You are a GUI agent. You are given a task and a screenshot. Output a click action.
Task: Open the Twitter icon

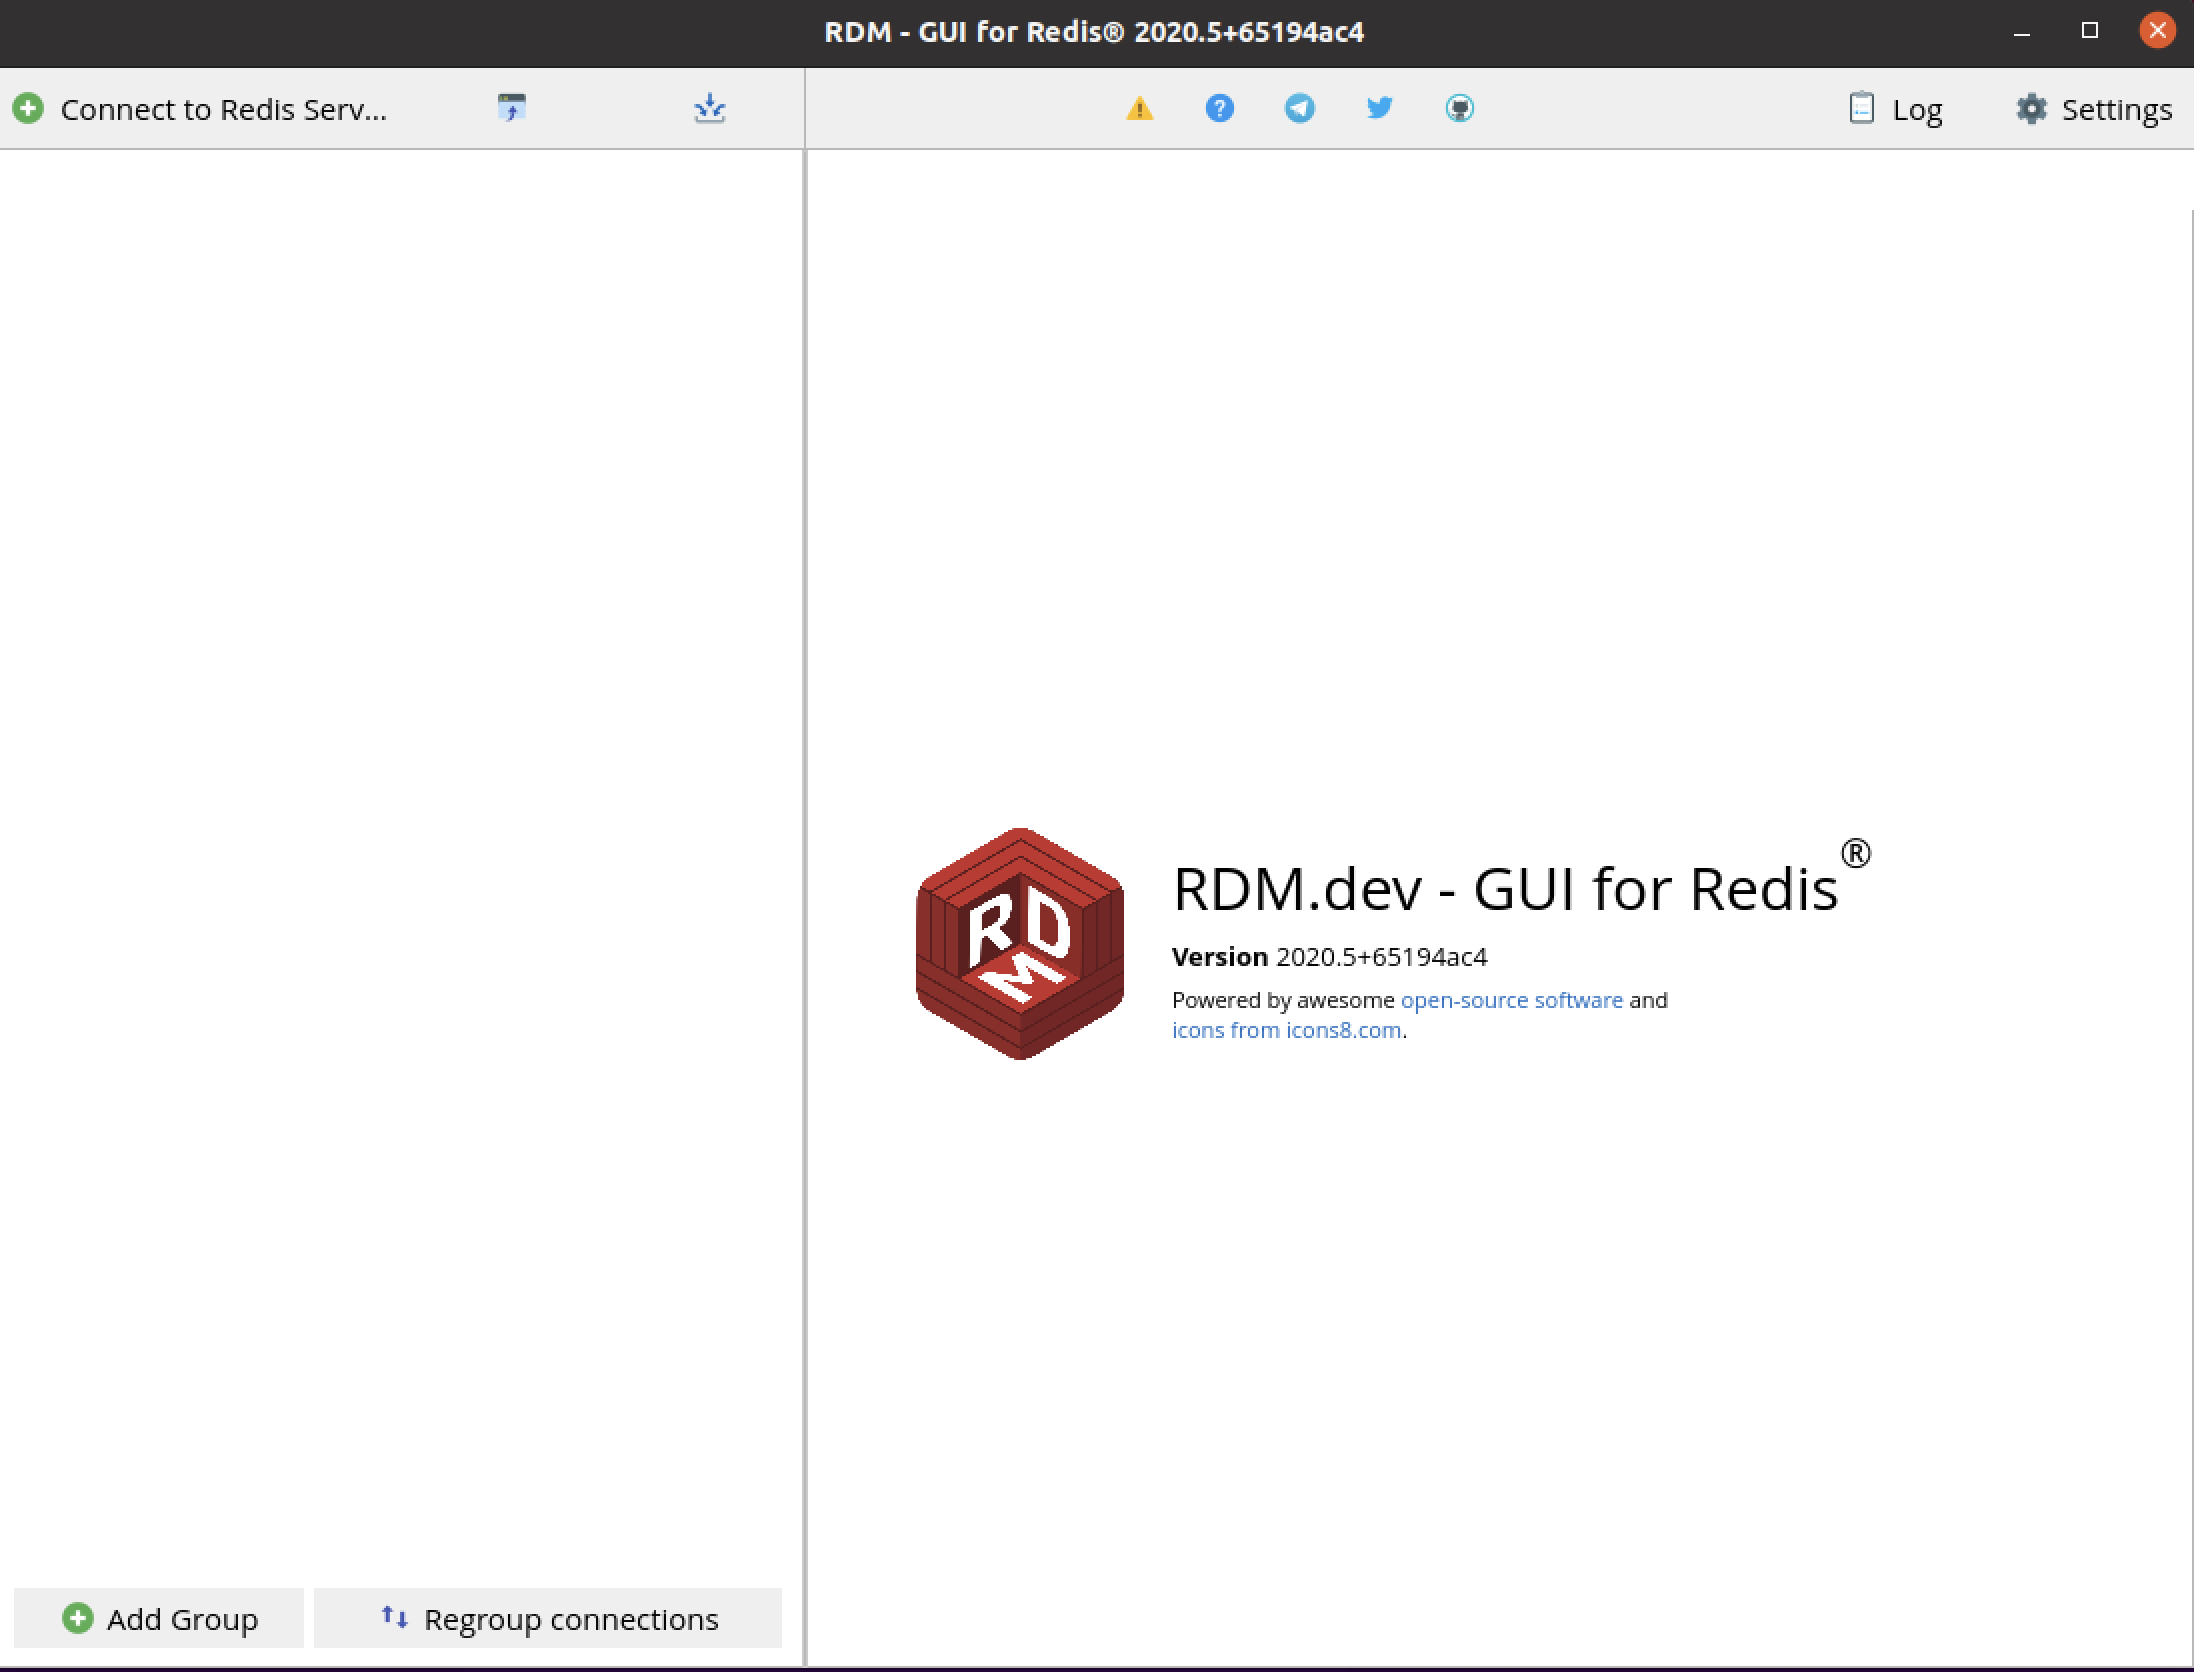(x=1379, y=108)
